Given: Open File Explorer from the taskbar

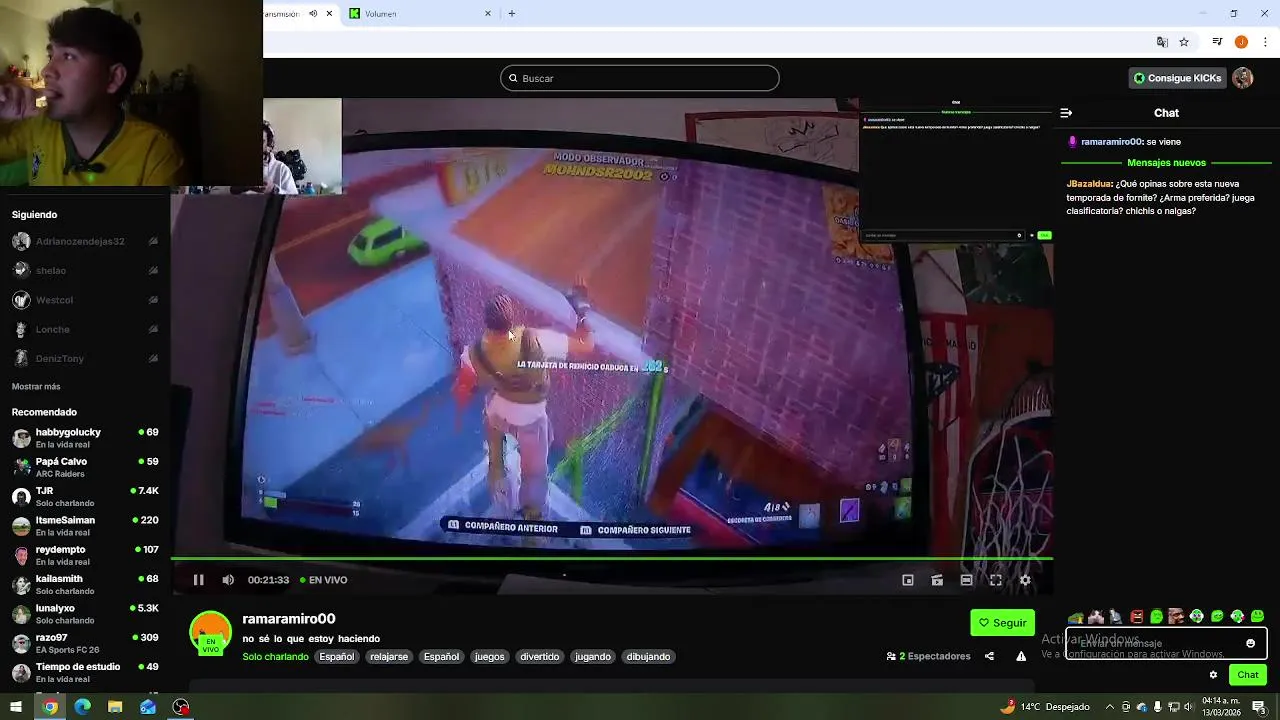Looking at the screenshot, I should [x=115, y=707].
